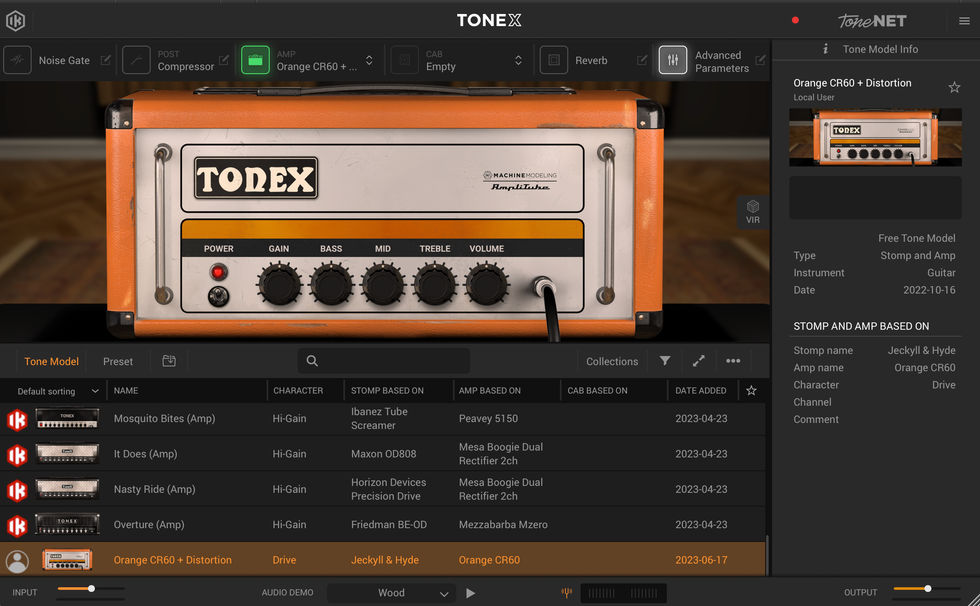
Task: Enable the Reverb module
Action: (553, 61)
